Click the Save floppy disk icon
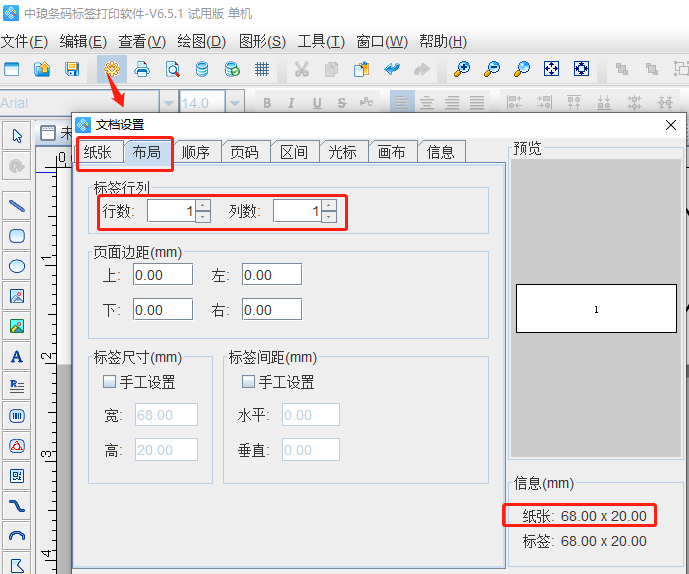 point(72,69)
